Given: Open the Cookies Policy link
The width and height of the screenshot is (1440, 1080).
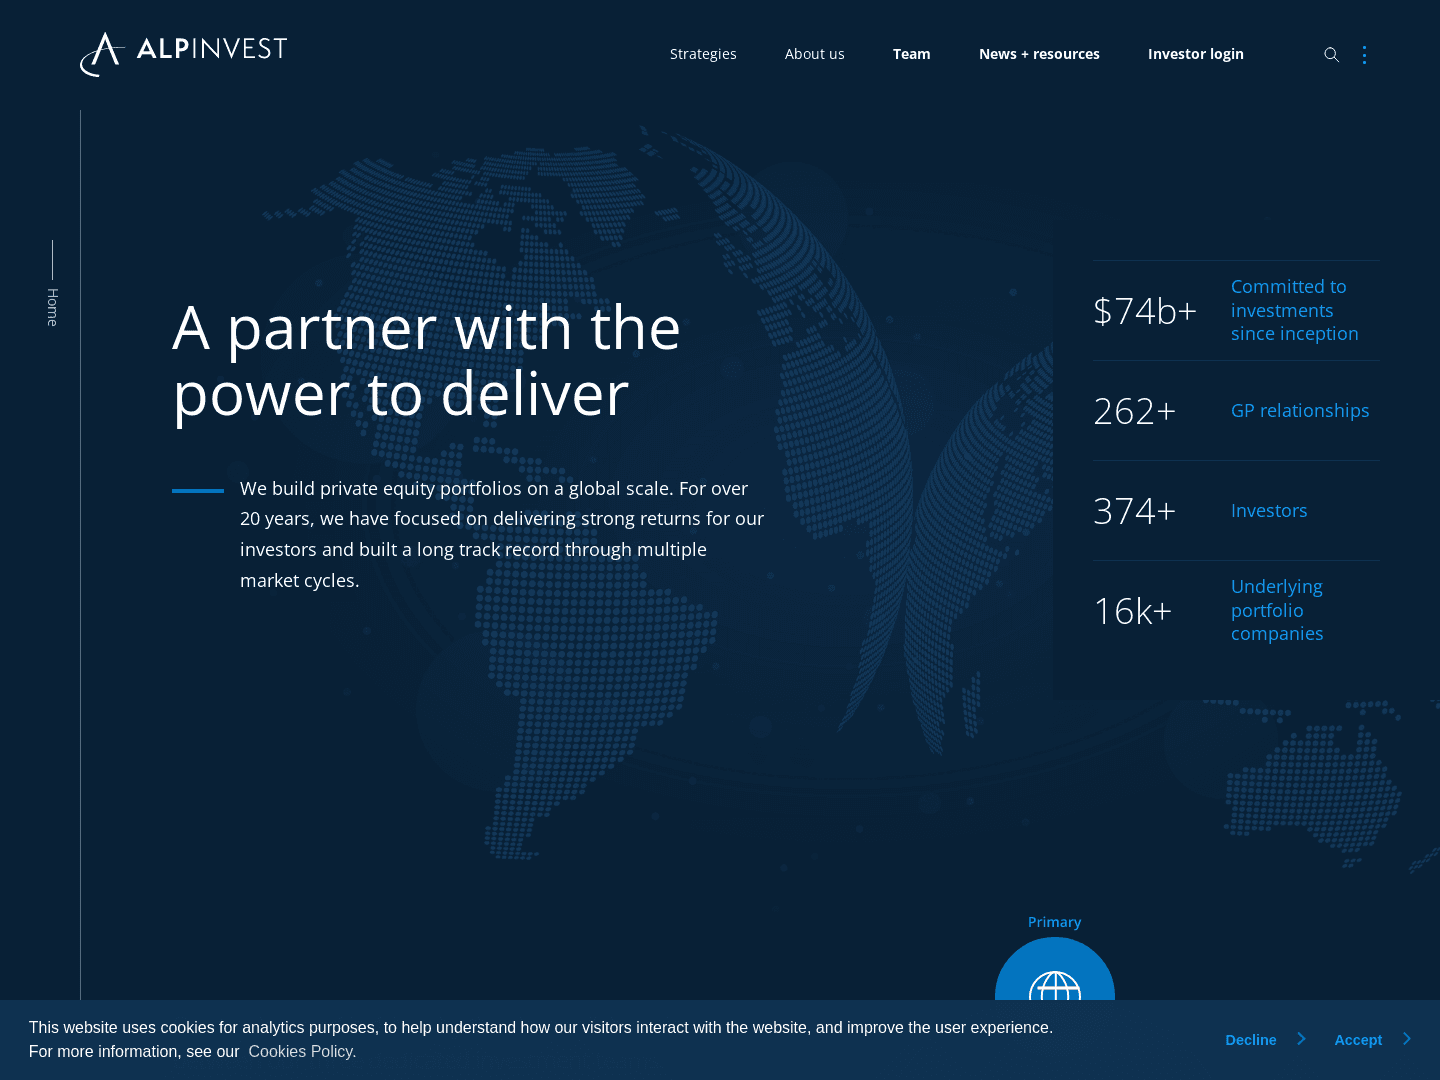Looking at the screenshot, I should pyautogui.click(x=302, y=1052).
